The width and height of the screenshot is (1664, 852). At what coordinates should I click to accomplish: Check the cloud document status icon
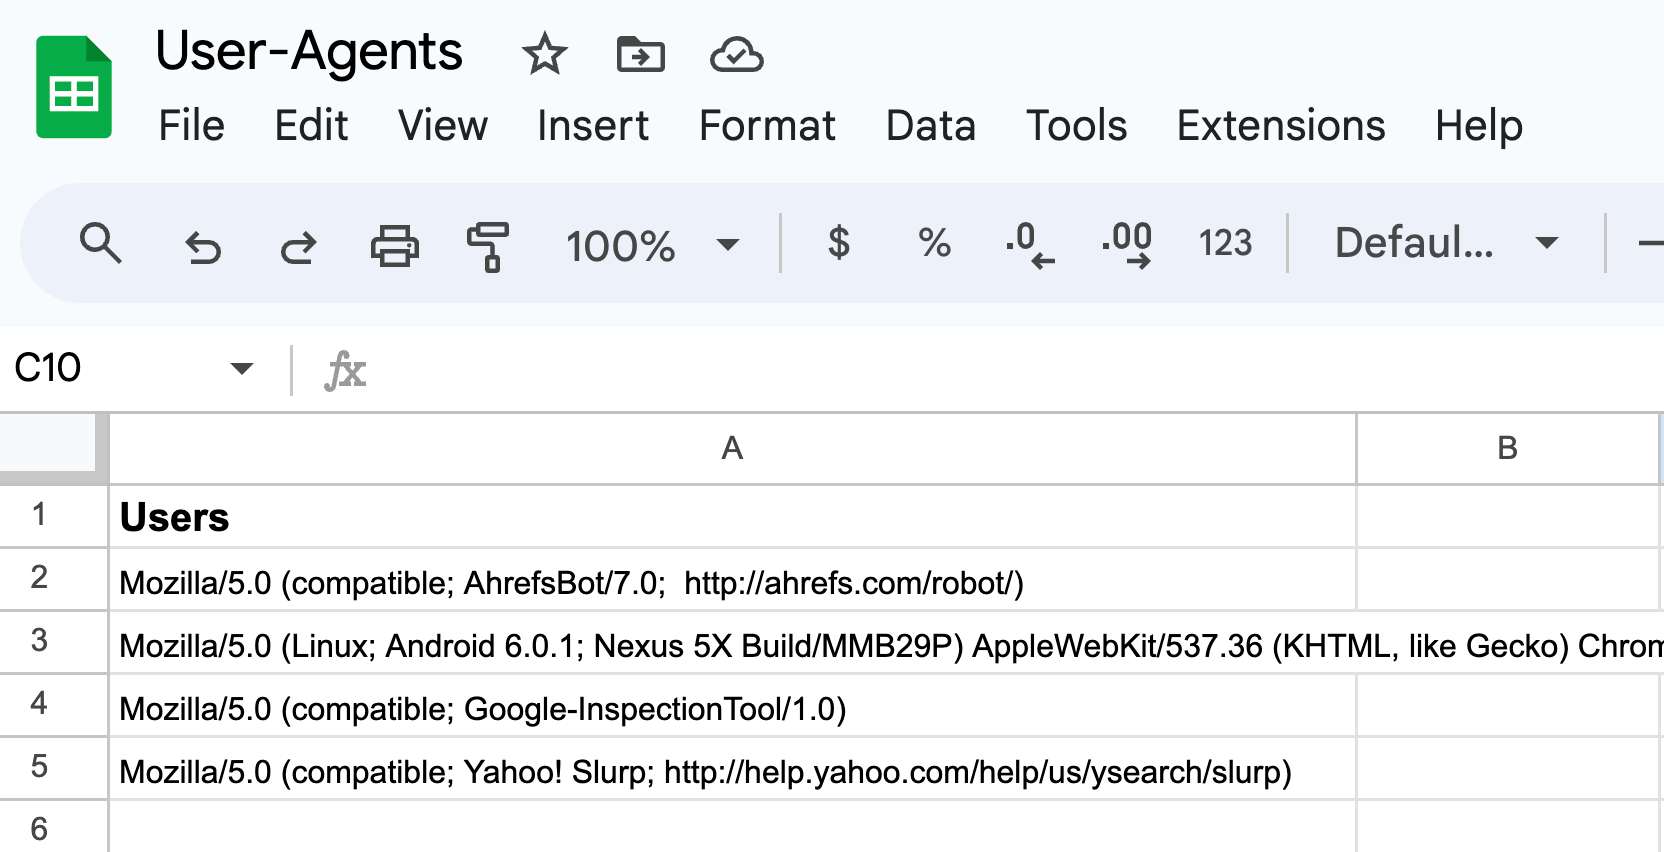pos(736,54)
